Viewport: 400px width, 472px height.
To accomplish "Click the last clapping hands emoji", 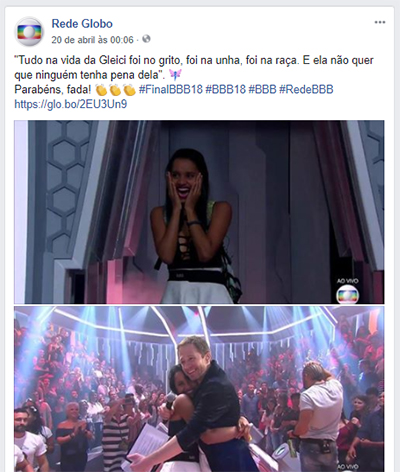I will [x=129, y=90].
